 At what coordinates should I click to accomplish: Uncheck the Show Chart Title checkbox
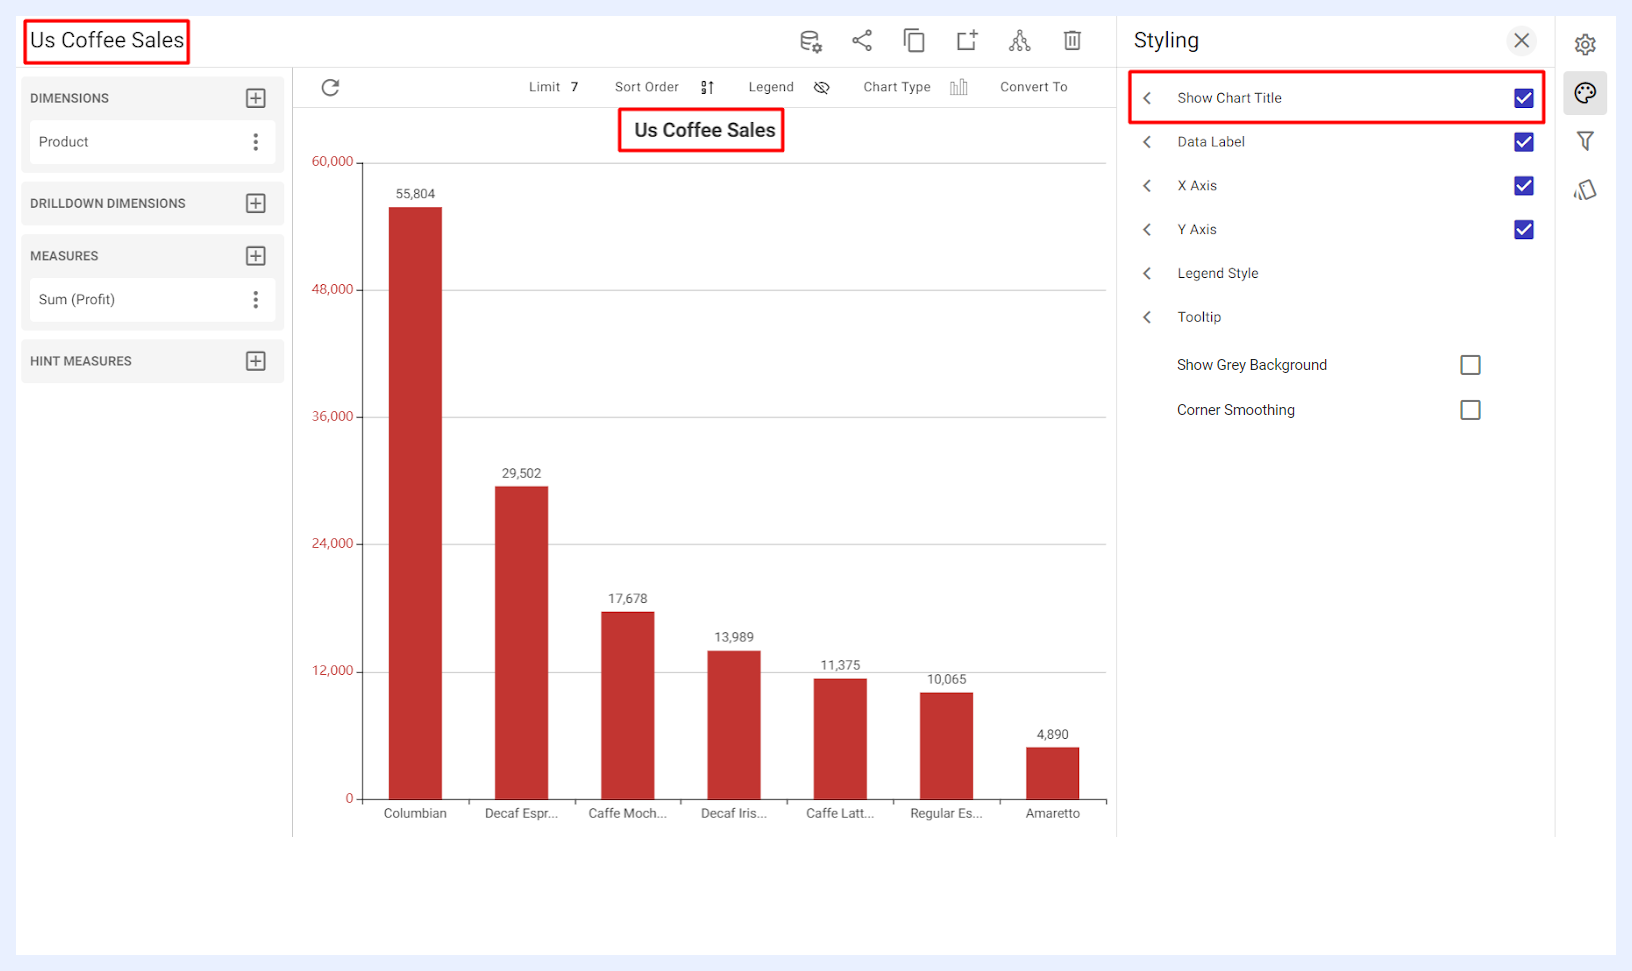(x=1524, y=98)
